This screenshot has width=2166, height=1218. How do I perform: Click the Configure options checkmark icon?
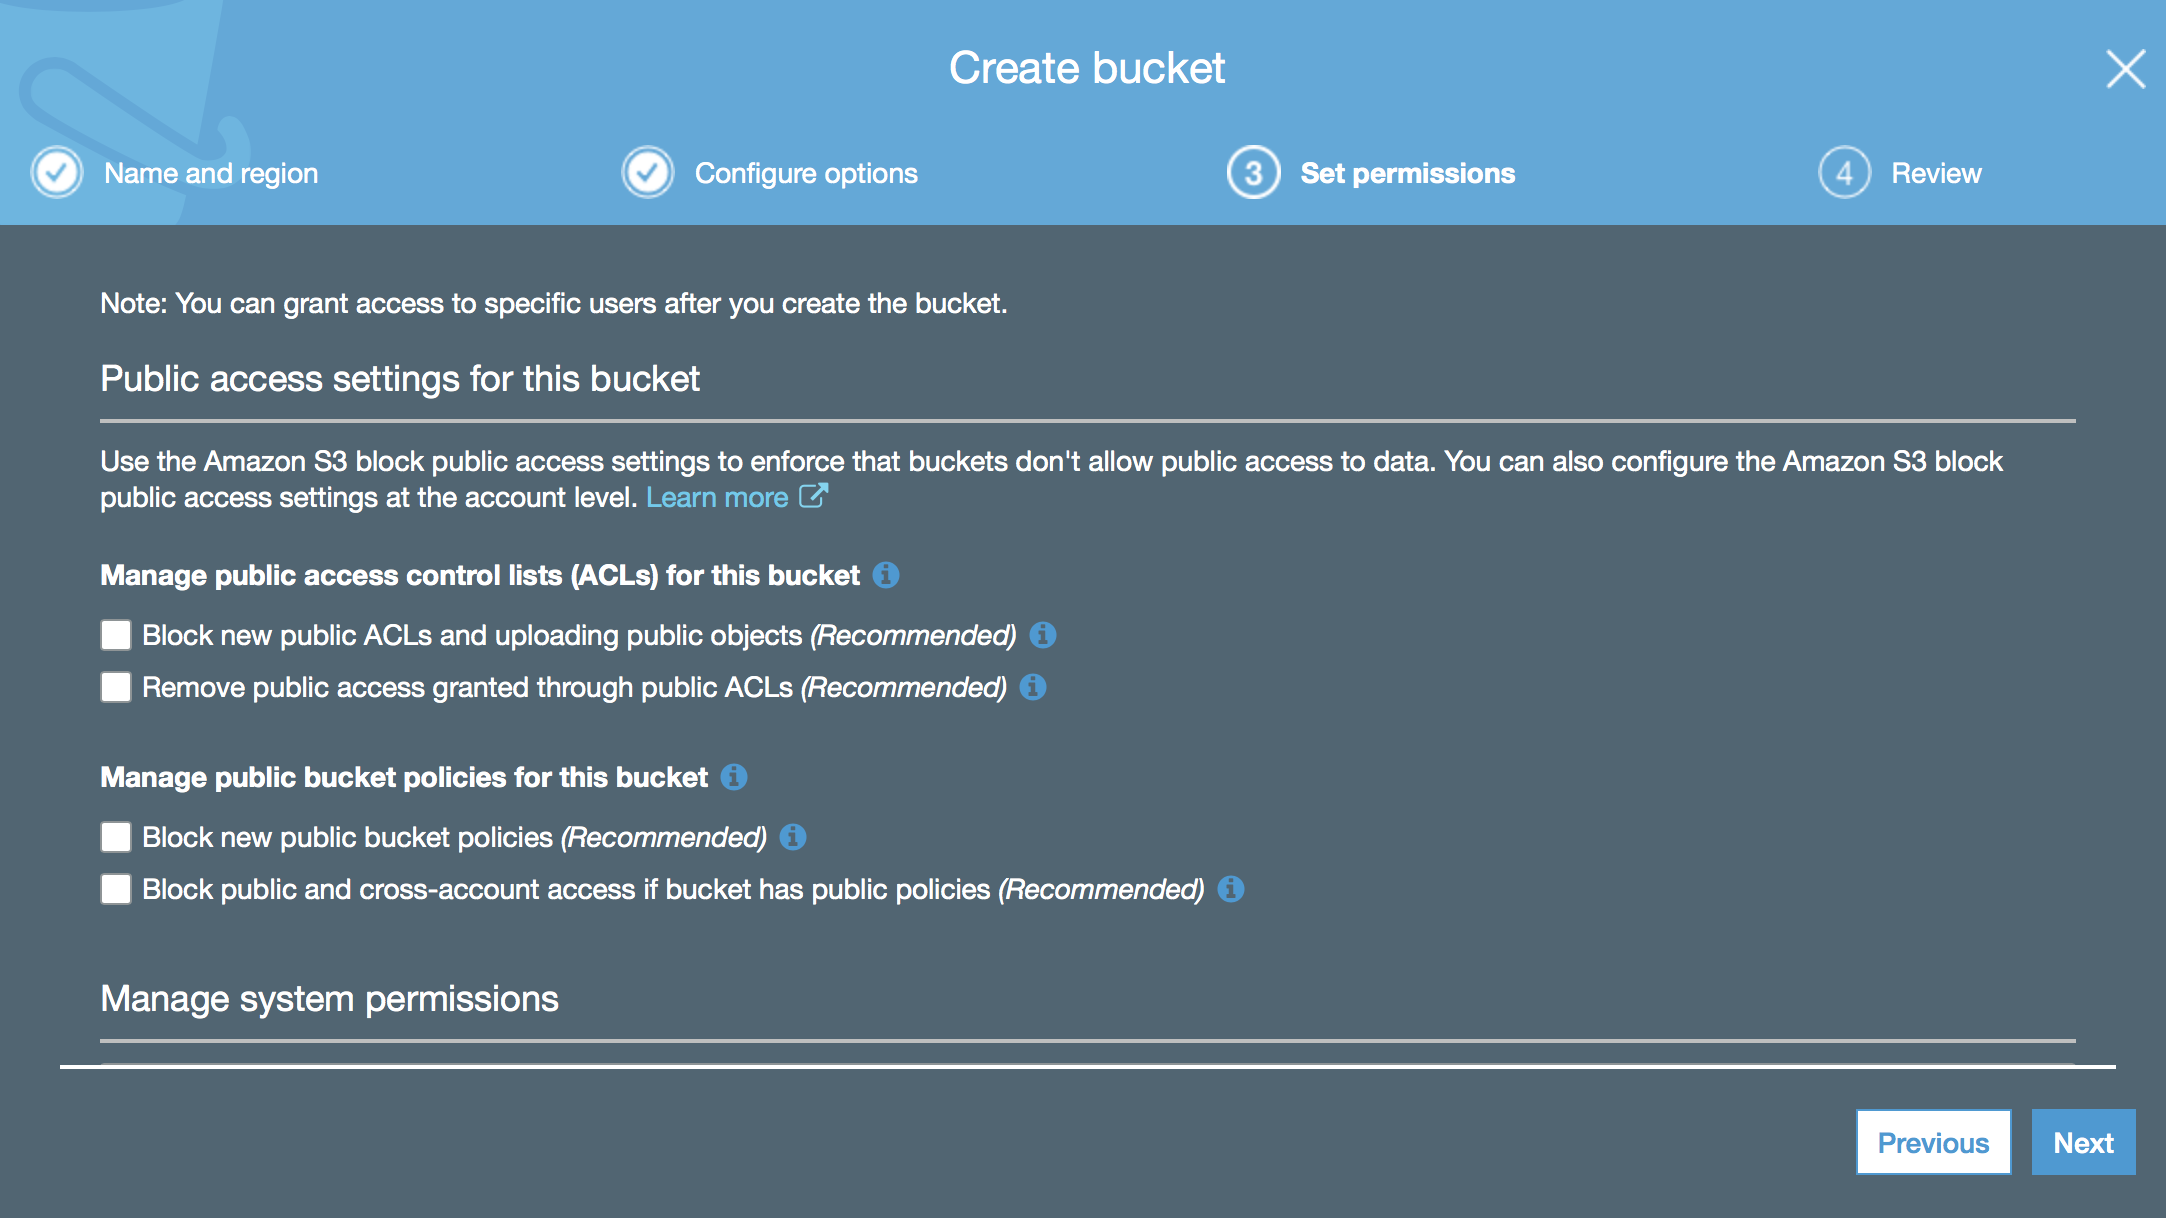pos(648,173)
